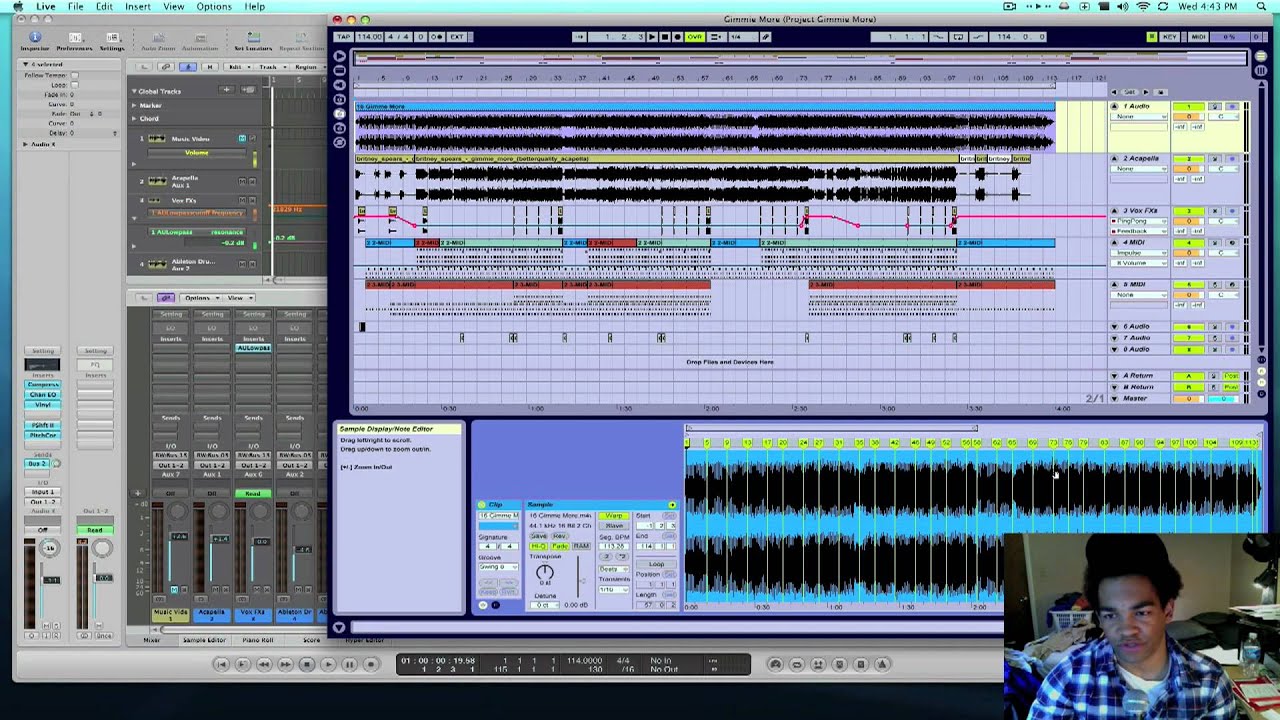
Task: Toggle computer MIDI keyboard icon in Live
Action: pyautogui.click(x=1152, y=37)
